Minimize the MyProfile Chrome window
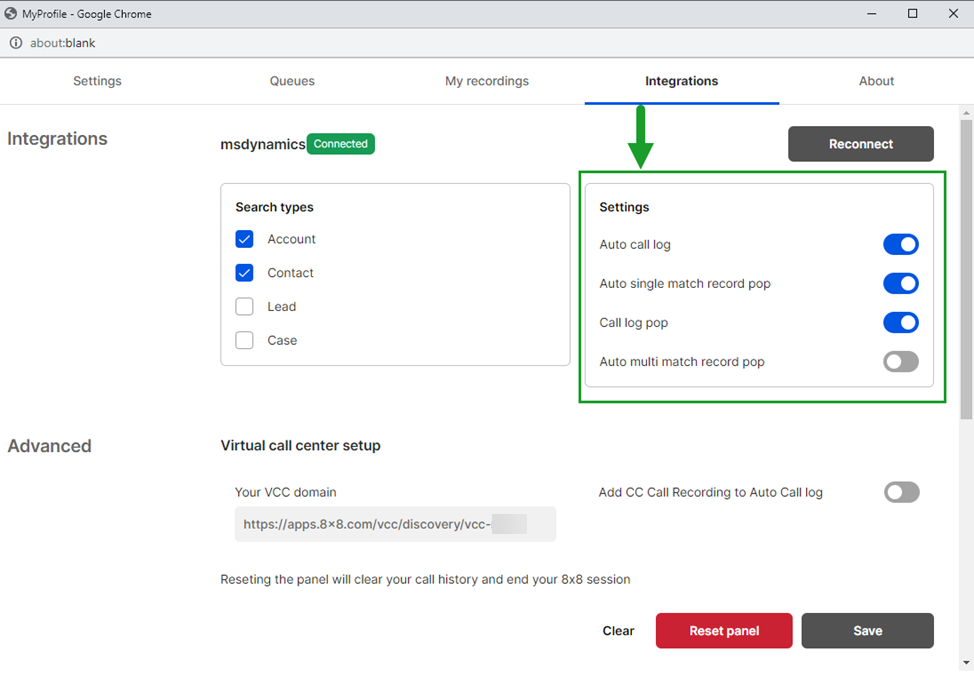The image size is (974, 700). tap(872, 14)
